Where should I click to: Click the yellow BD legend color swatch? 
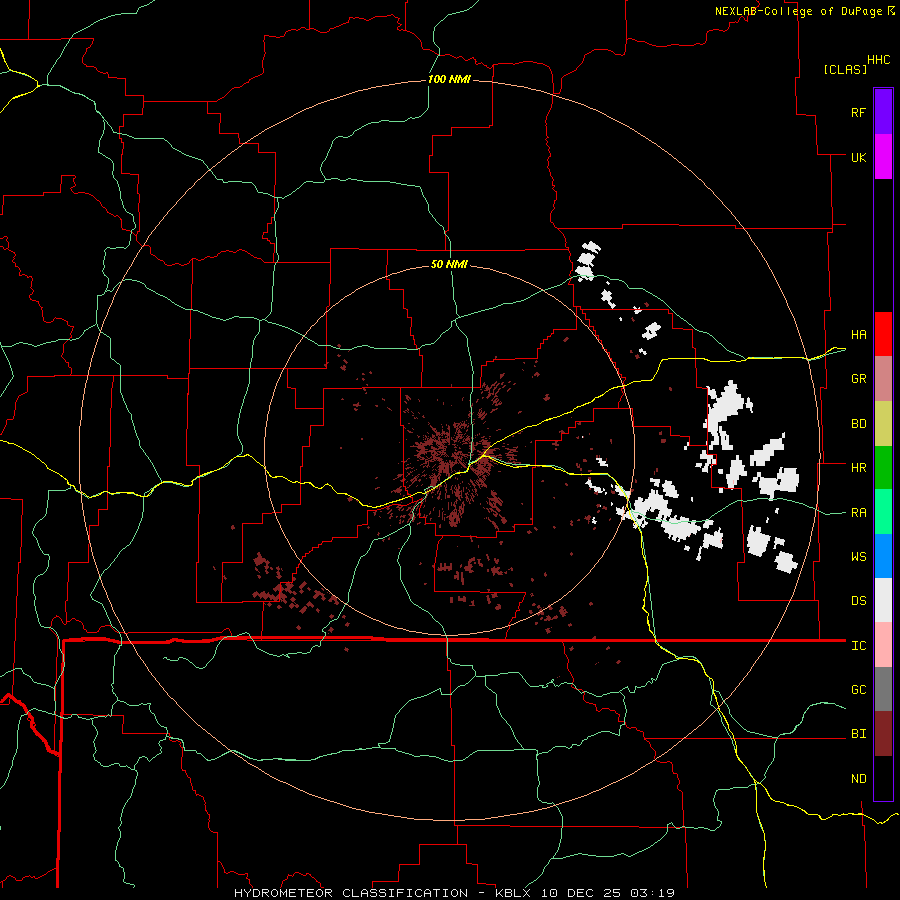pyautogui.click(x=883, y=424)
